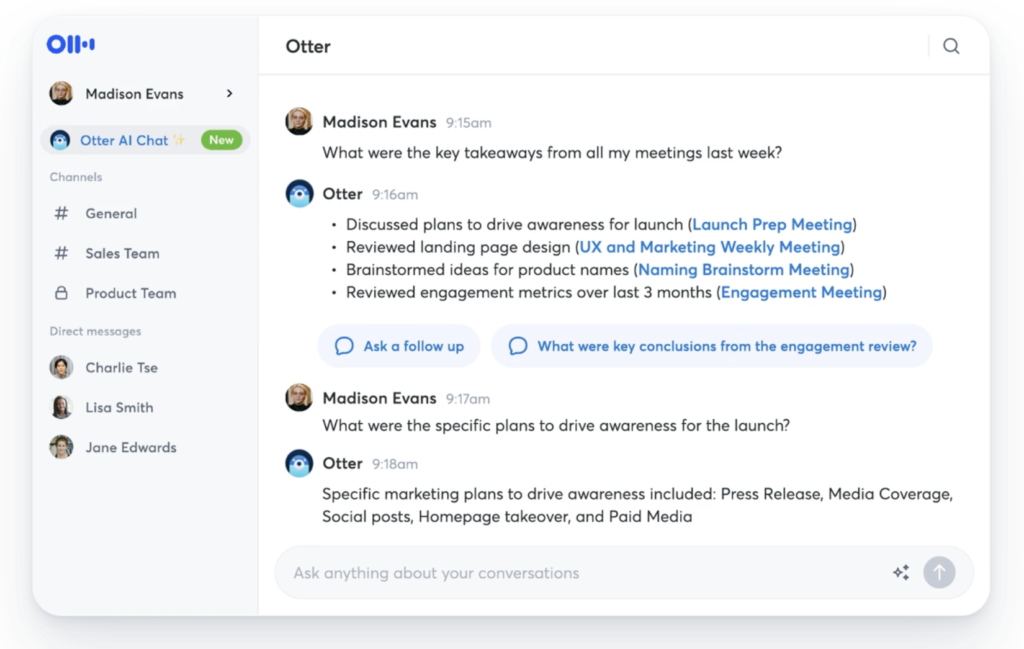The width and height of the screenshot is (1024, 649).
Task: Click the 9:17am timestamp
Action: coord(468,399)
